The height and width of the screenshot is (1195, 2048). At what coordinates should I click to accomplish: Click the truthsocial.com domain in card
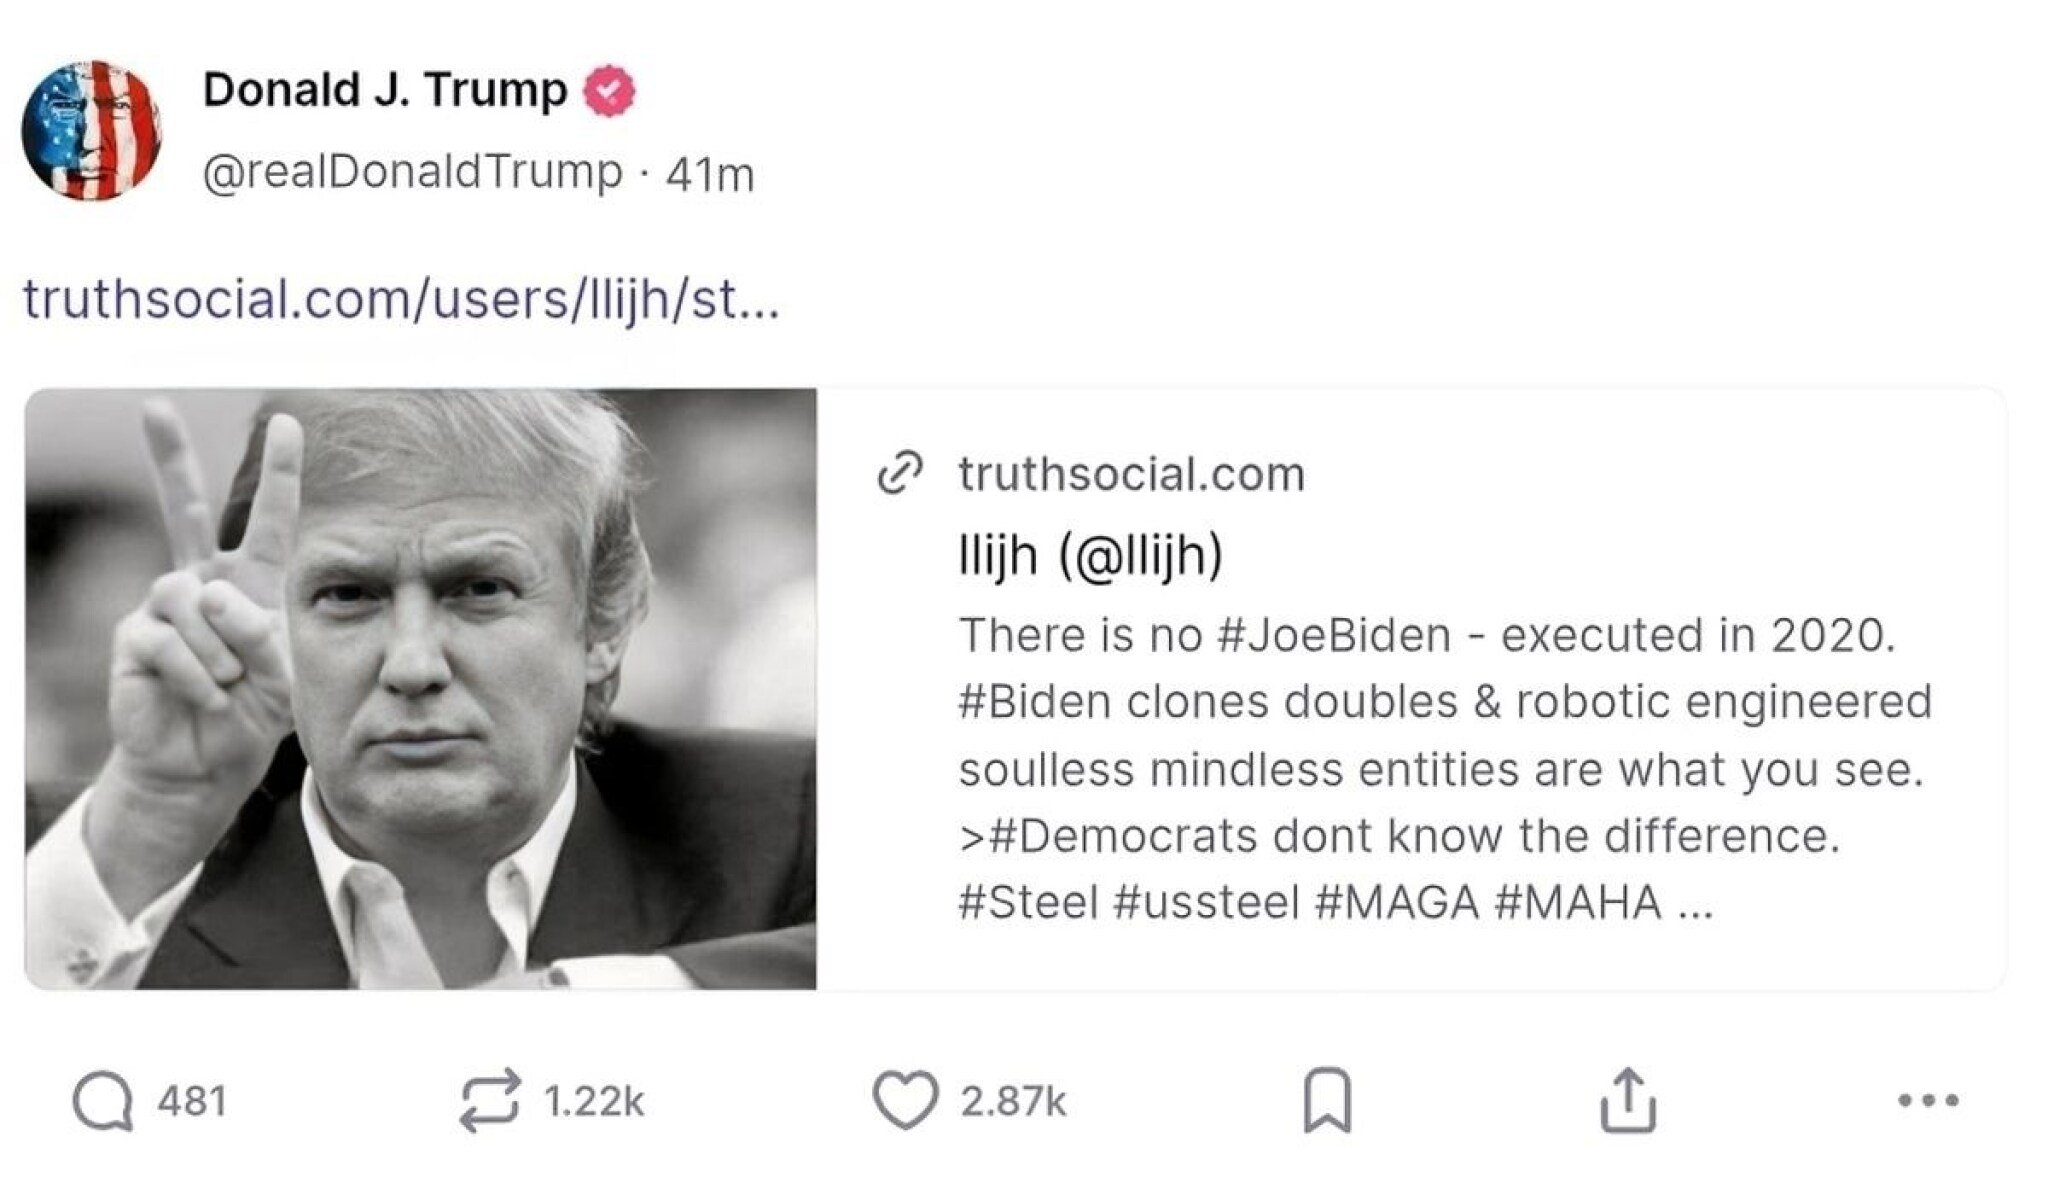point(1131,474)
